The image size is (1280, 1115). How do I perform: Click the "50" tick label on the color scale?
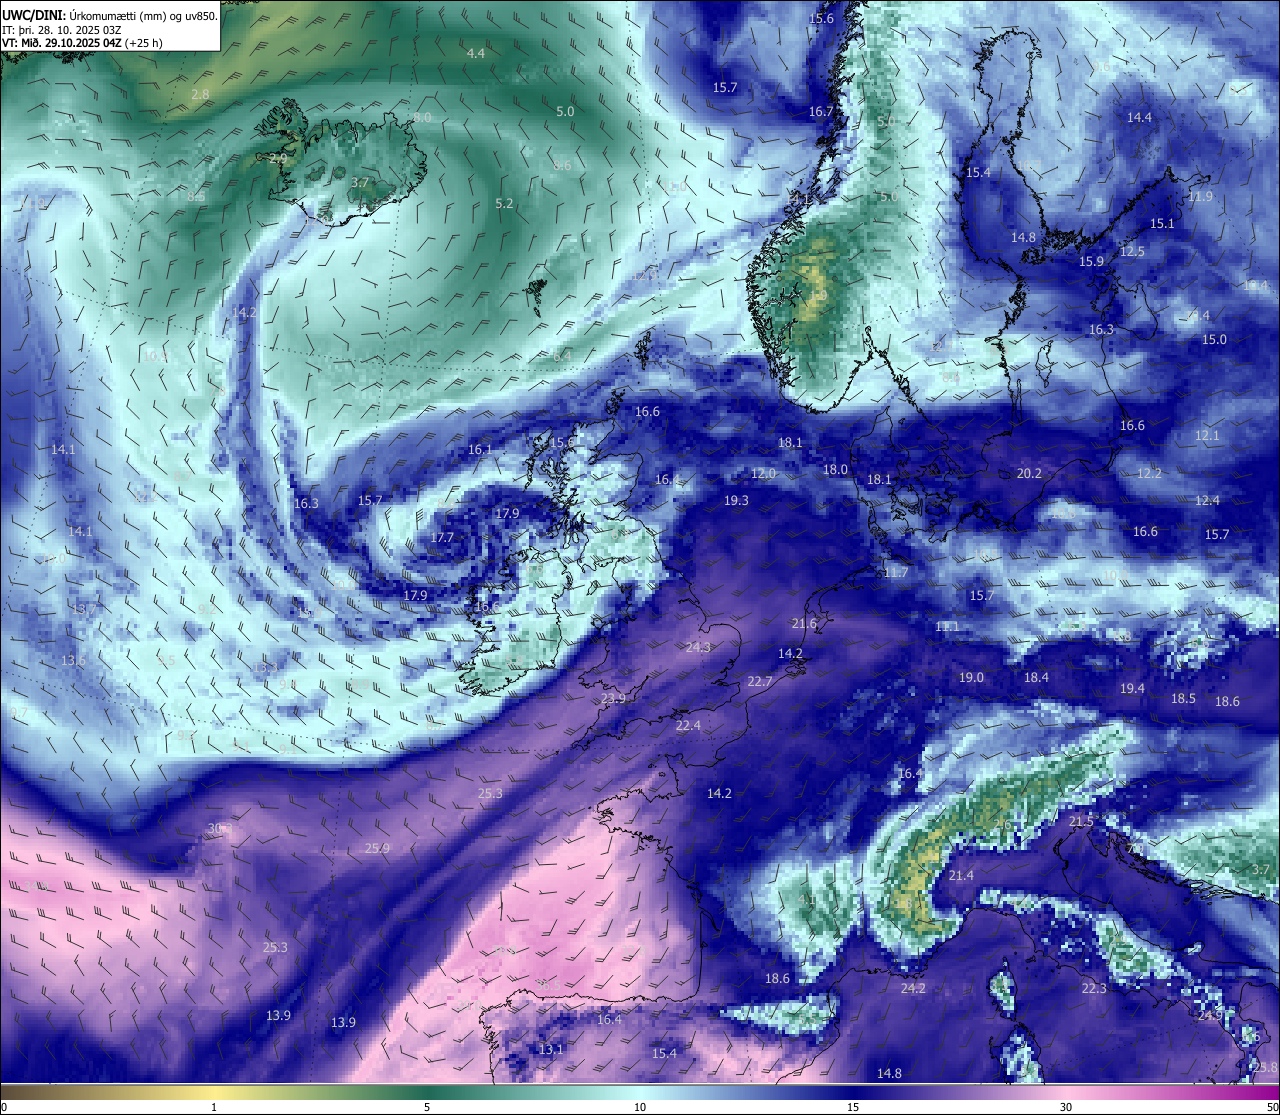click(1272, 1107)
